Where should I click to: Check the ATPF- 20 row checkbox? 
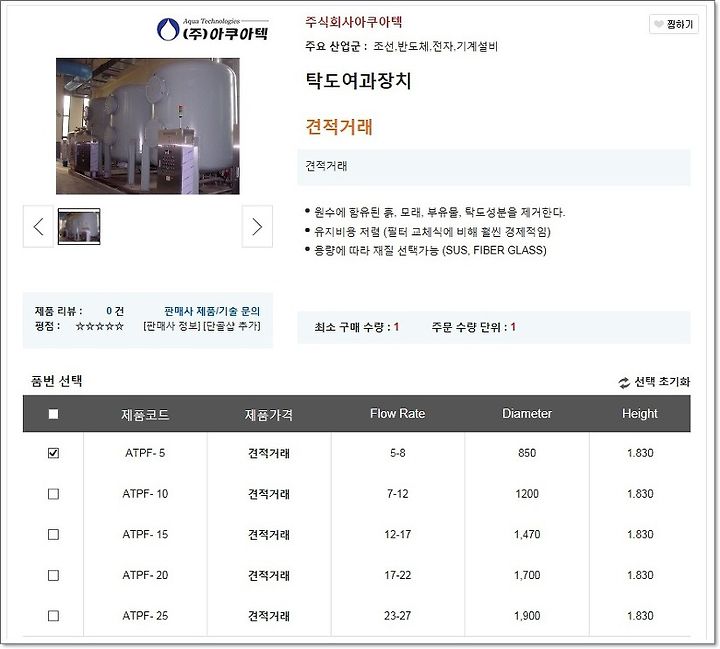tap(53, 575)
